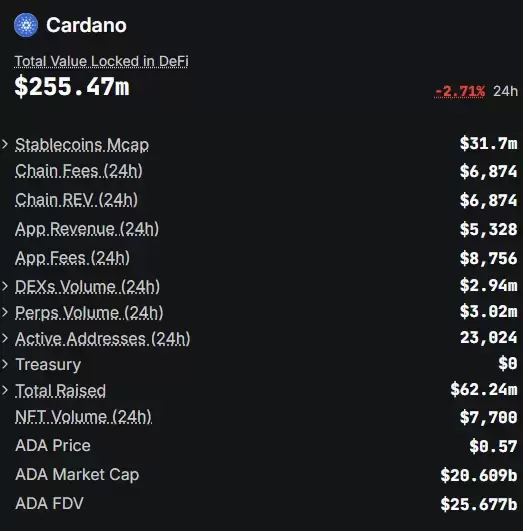Click the Total Value Locked in DeFi label
523x531 pixels.
101,62
